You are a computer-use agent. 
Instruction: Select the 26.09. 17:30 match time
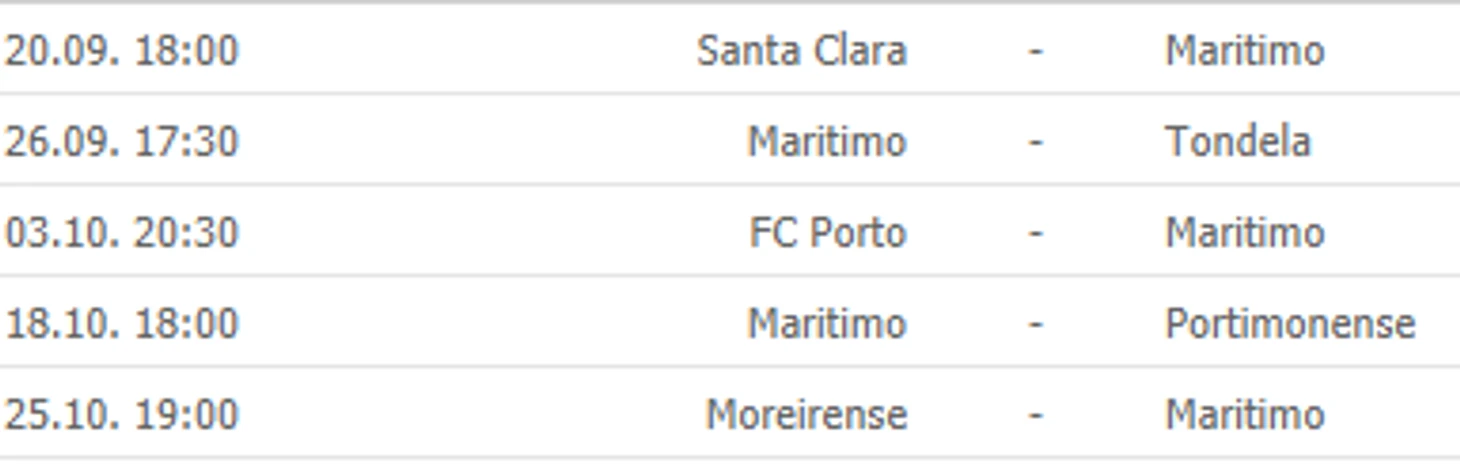coord(121,141)
